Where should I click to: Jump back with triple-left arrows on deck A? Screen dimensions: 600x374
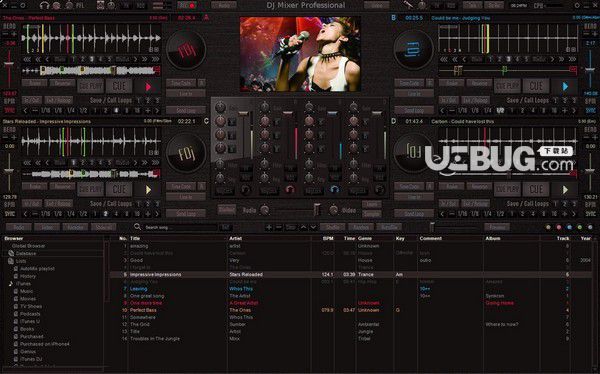(27, 59)
